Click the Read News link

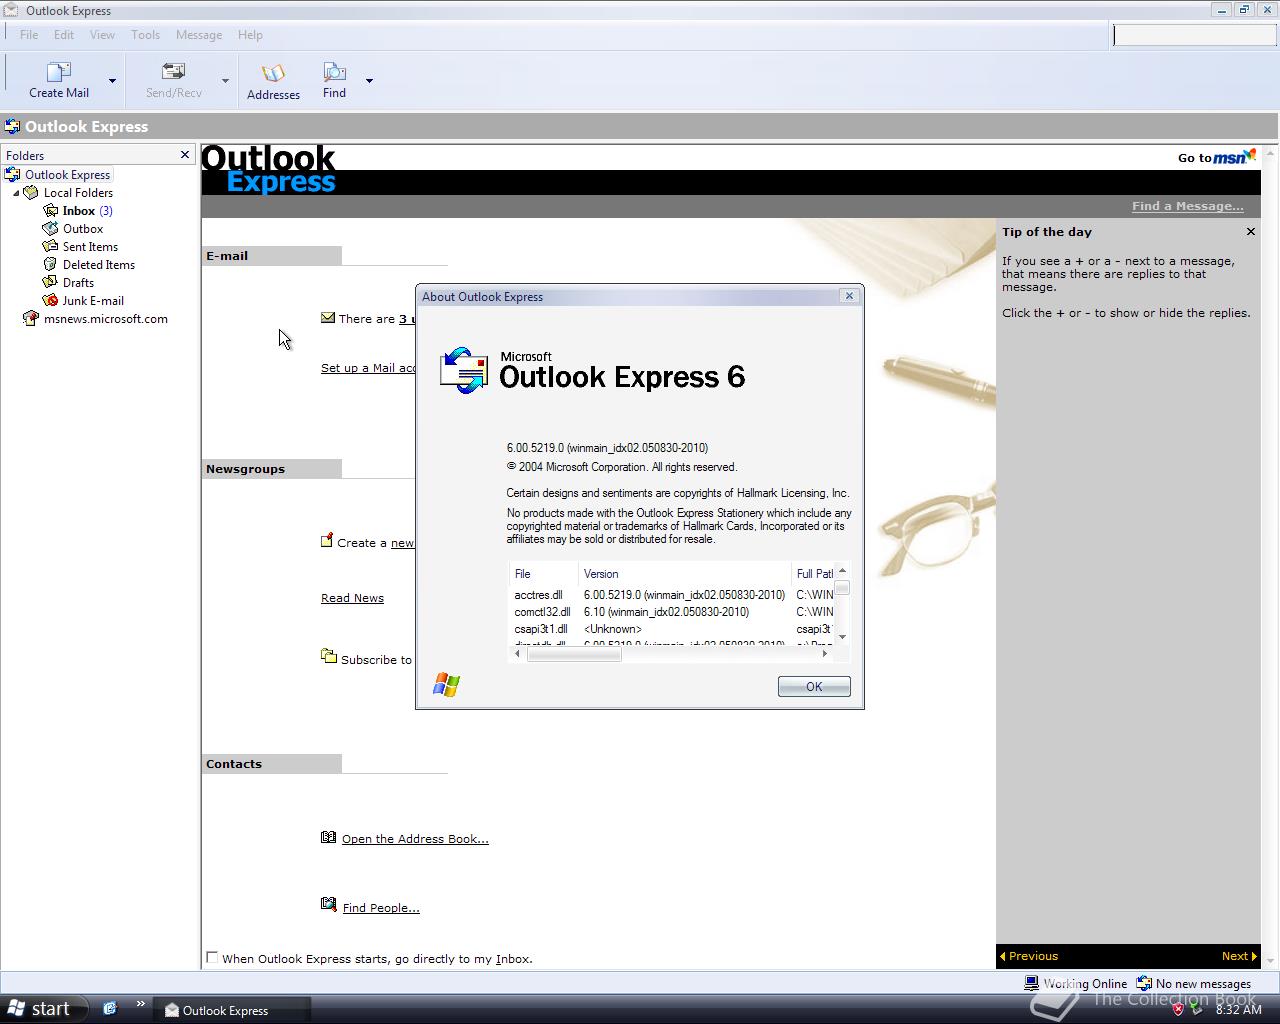pyautogui.click(x=352, y=598)
